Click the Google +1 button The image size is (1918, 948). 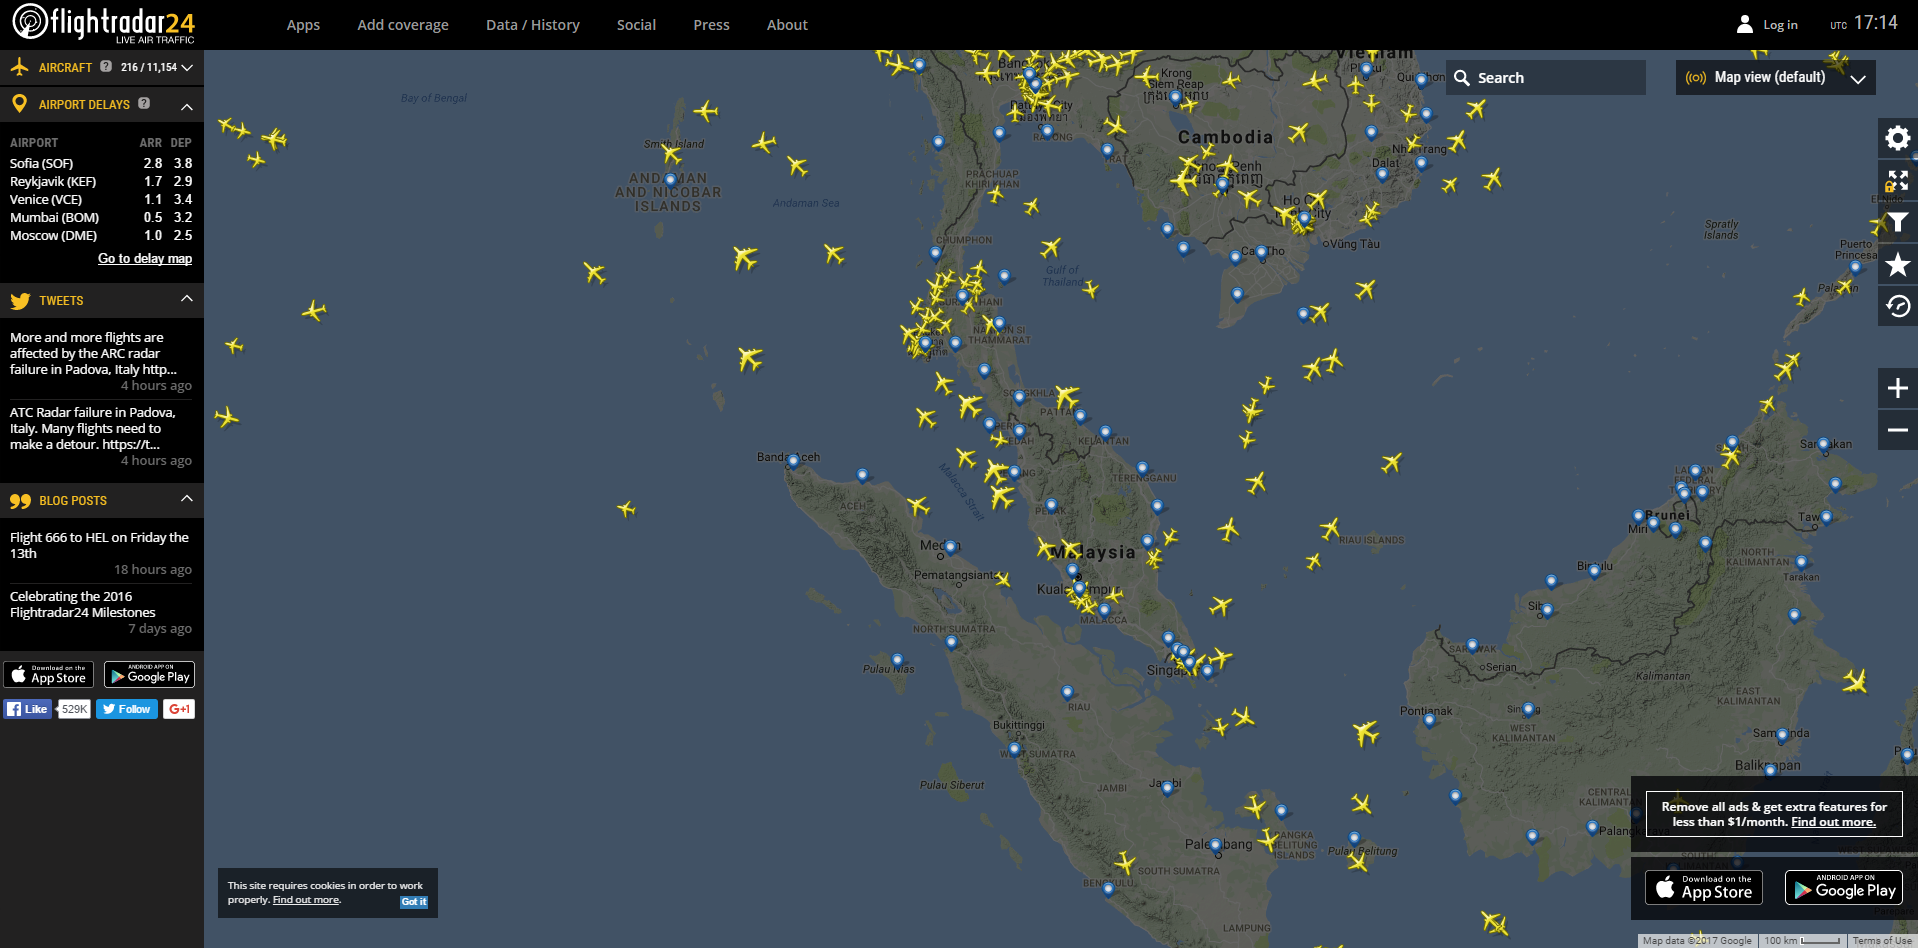[179, 709]
